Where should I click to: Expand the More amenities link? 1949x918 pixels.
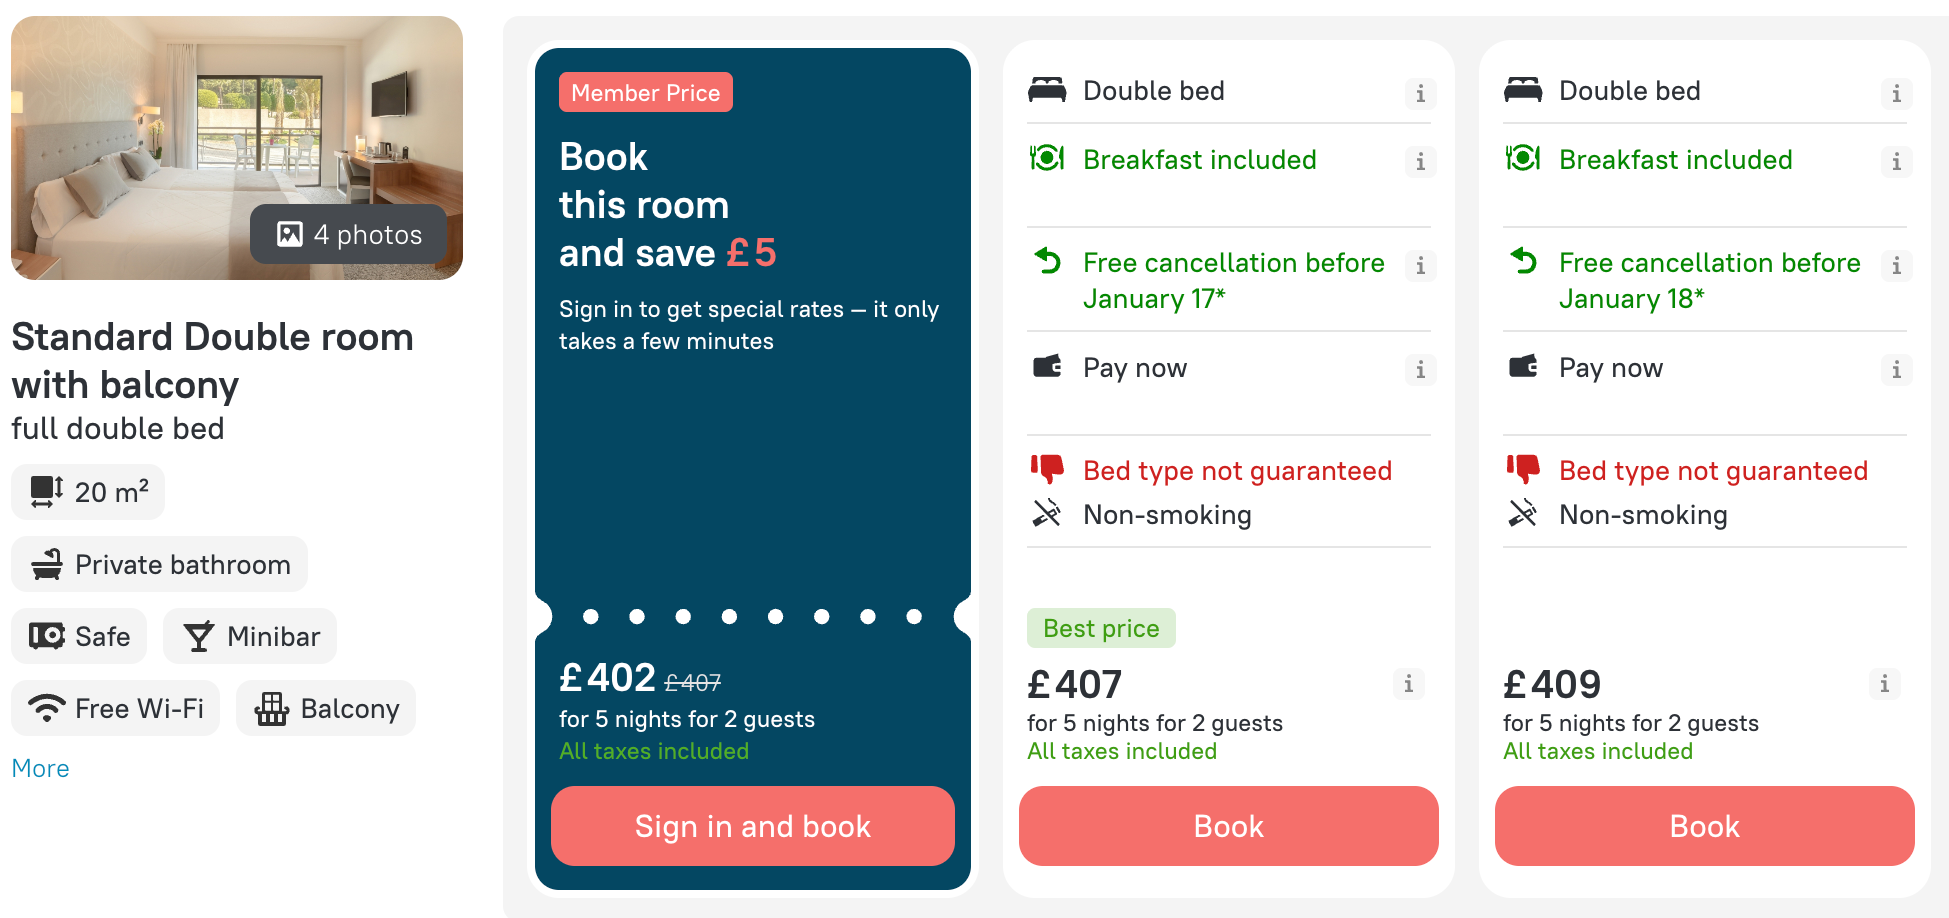pos(40,768)
